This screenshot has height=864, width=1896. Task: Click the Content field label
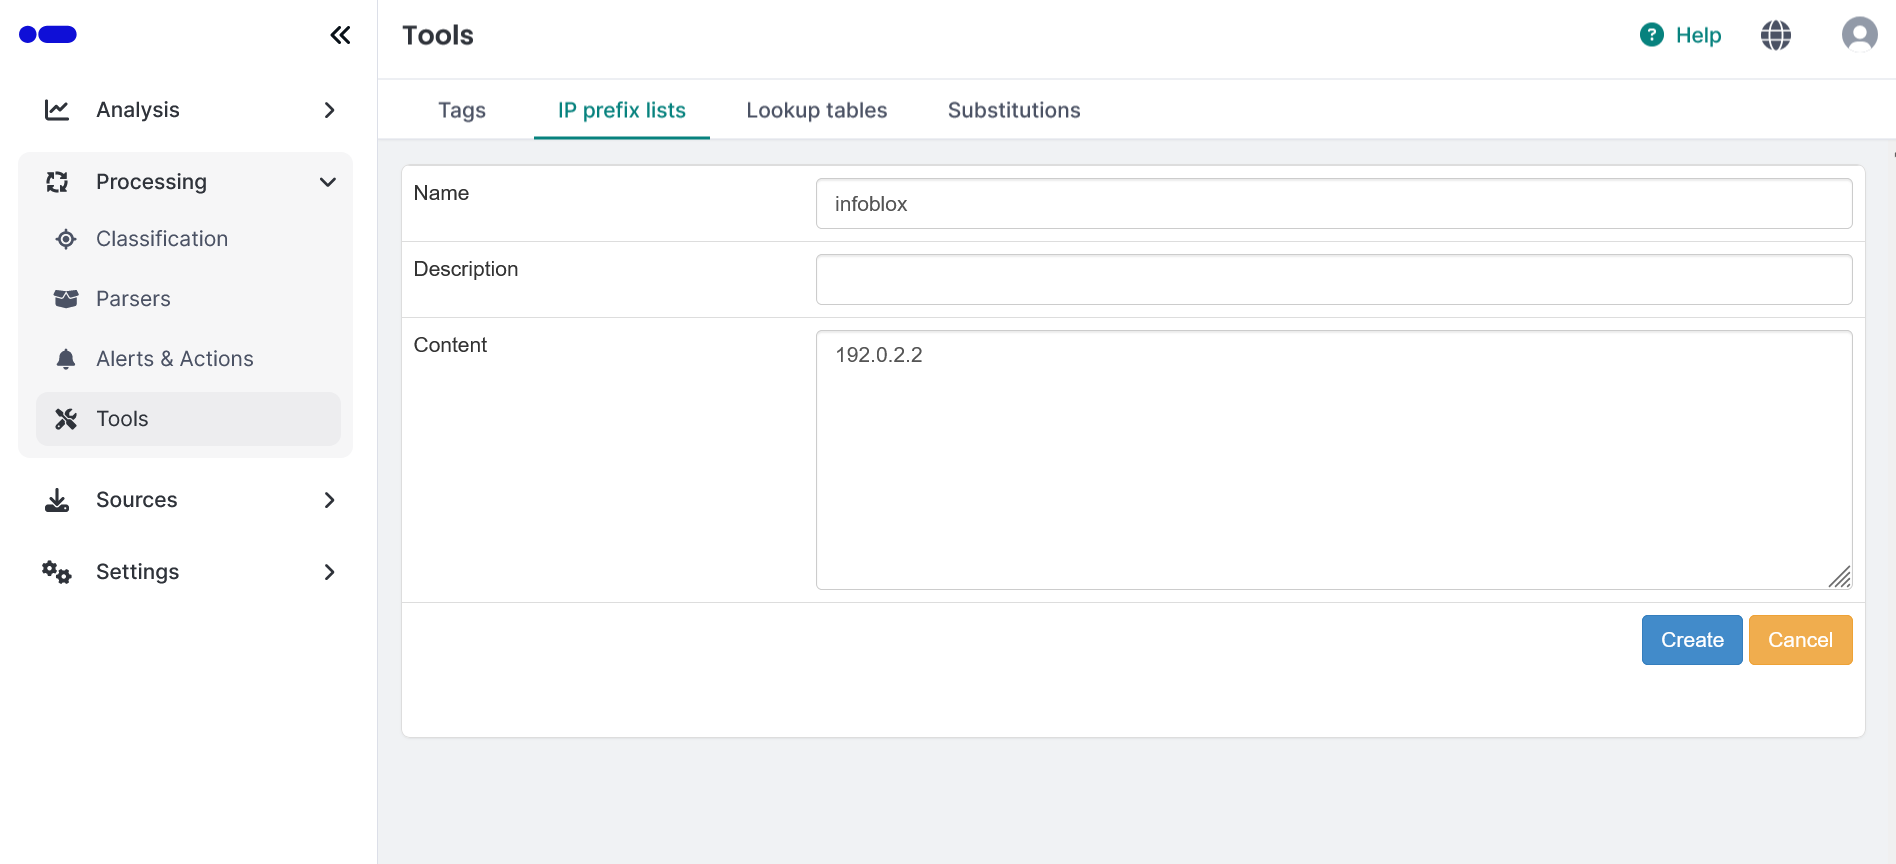[x=450, y=345]
